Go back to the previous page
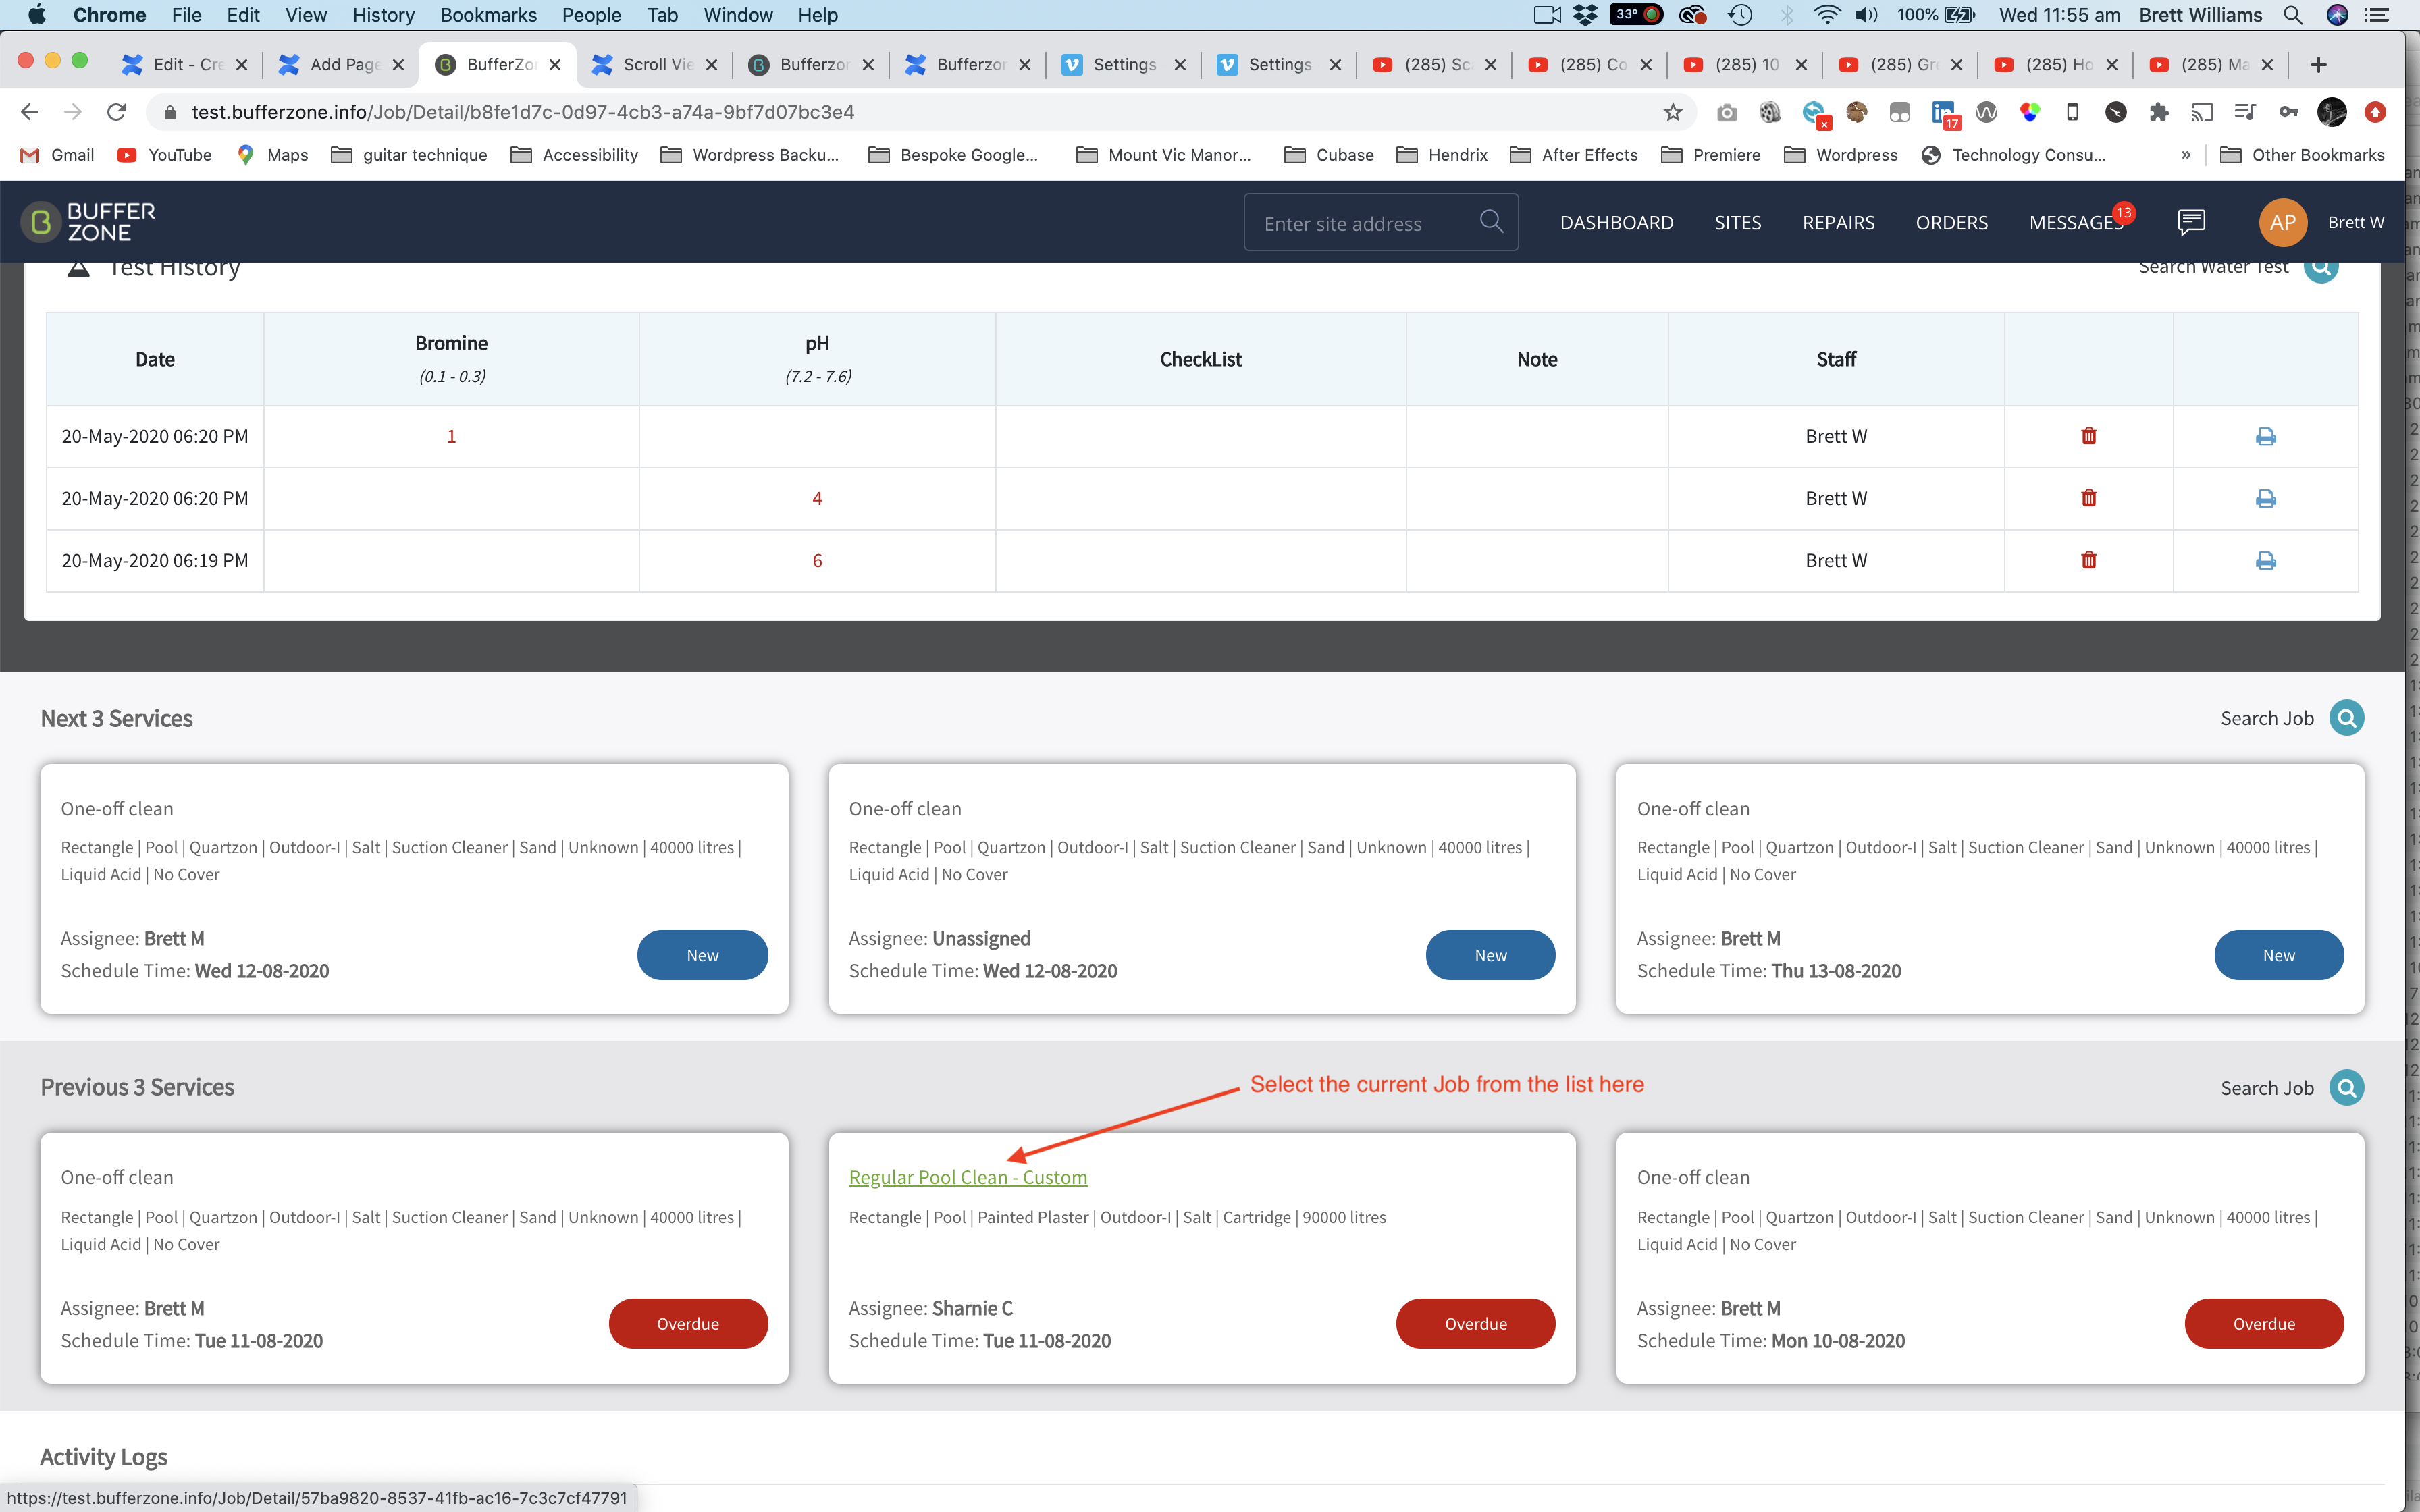This screenshot has height=1512, width=2420. [30, 112]
